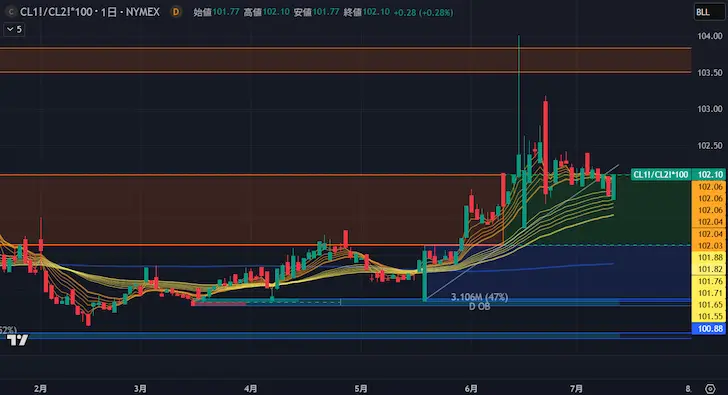Select the blue 100.88 price label
728x395 pixels.
710,329
